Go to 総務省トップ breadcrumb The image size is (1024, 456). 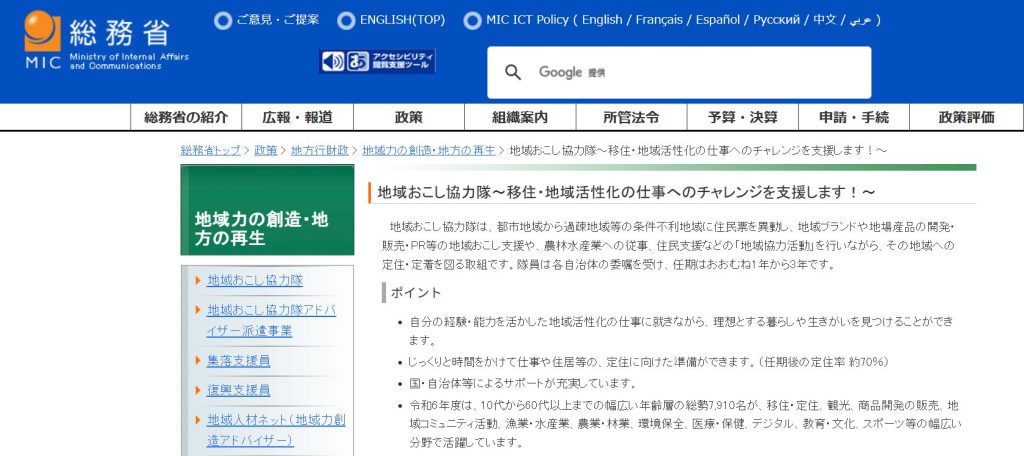pyautogui.click(x=210, y=150)
